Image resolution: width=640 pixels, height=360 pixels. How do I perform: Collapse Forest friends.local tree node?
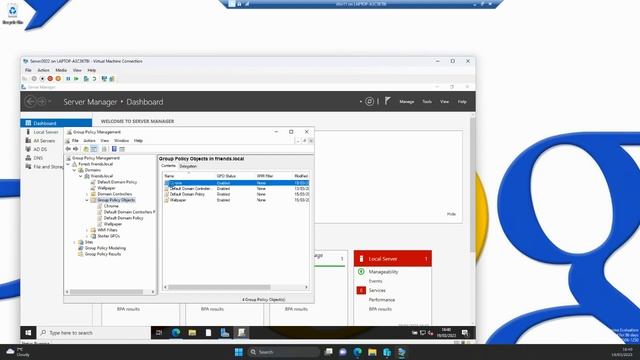point(68,164)
